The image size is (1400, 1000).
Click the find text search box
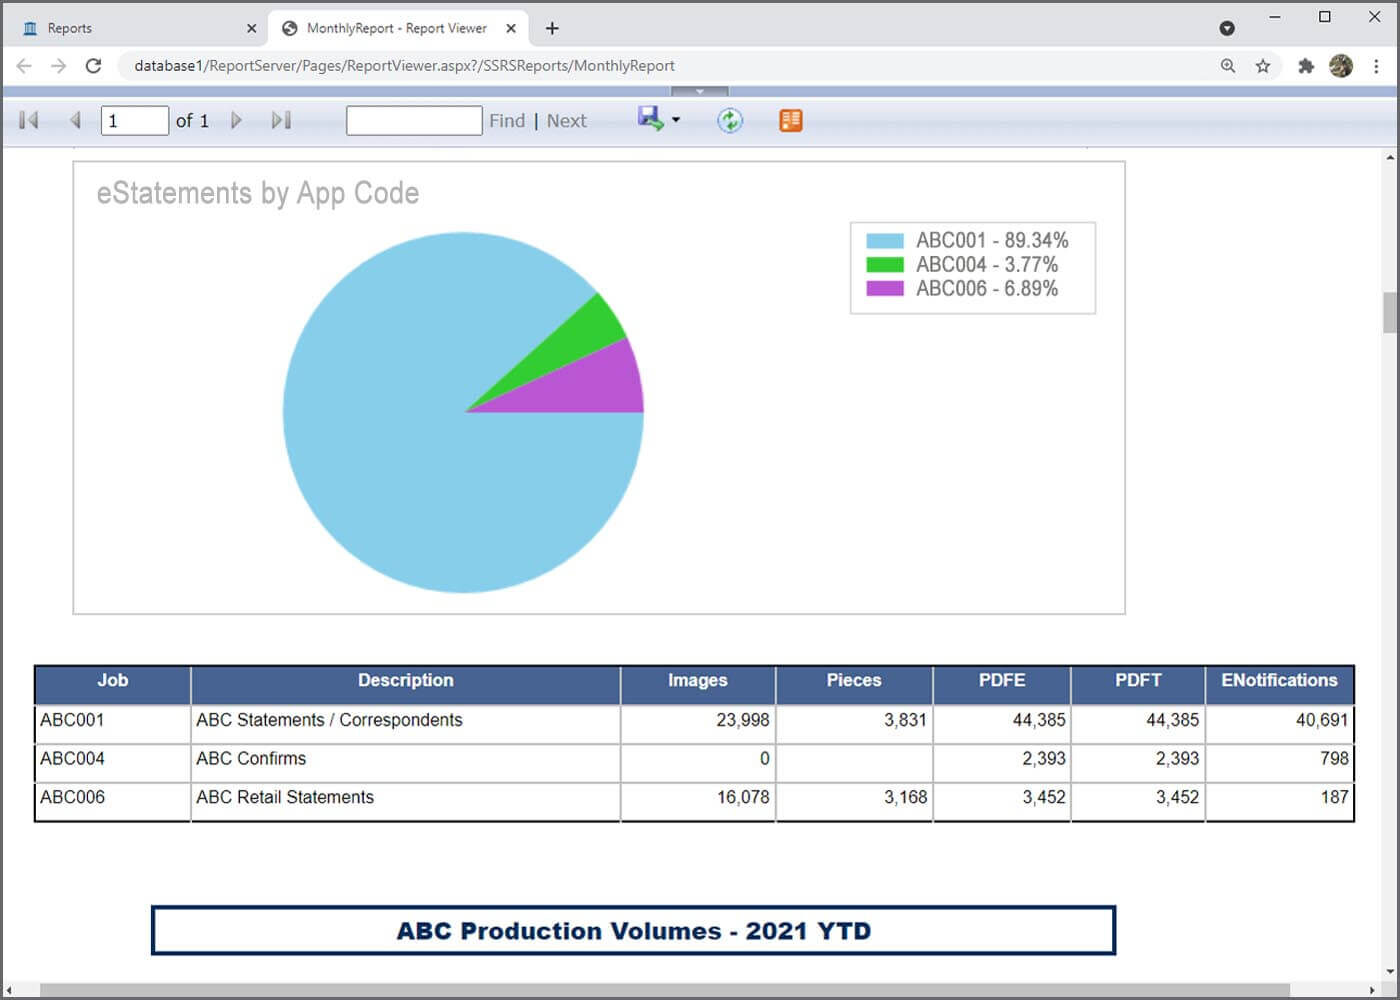point(414,121)
